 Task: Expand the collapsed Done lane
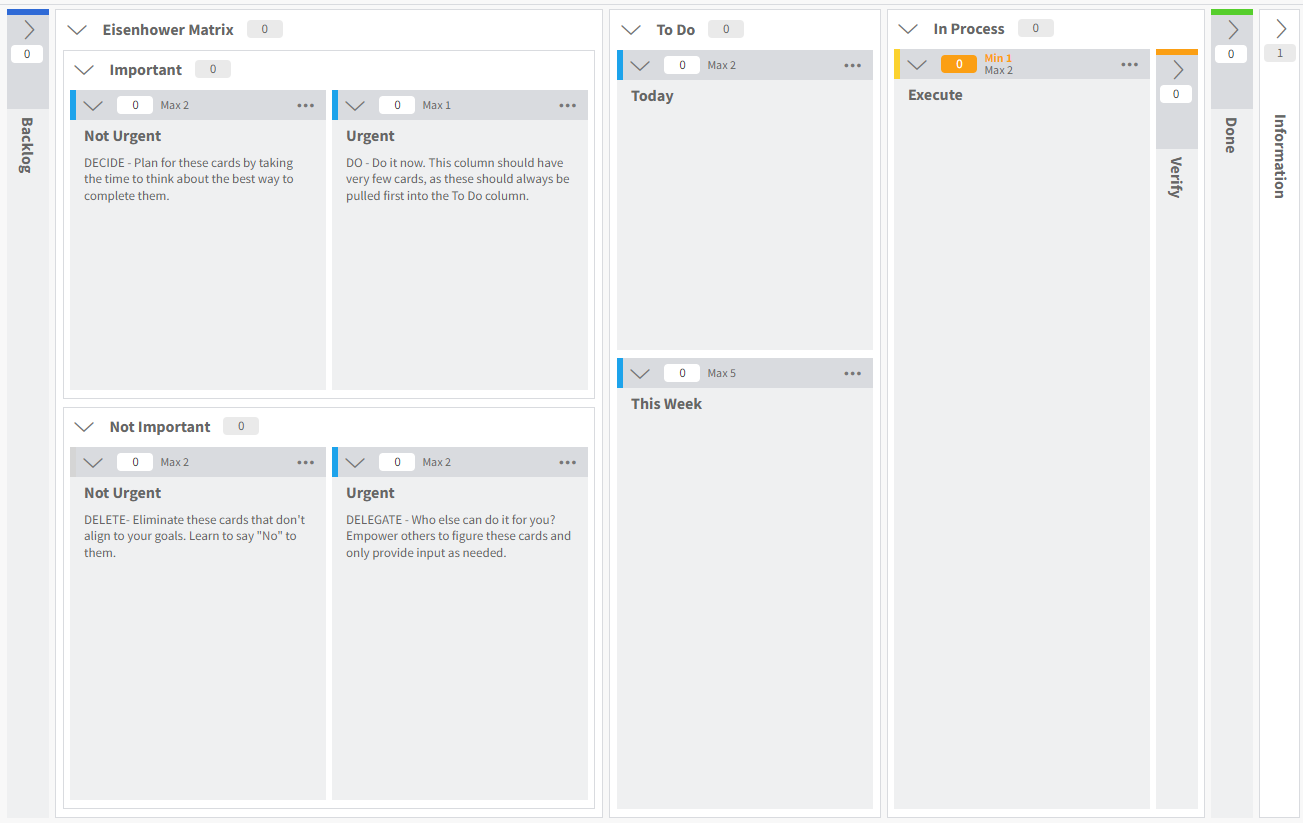(1232, 30)
